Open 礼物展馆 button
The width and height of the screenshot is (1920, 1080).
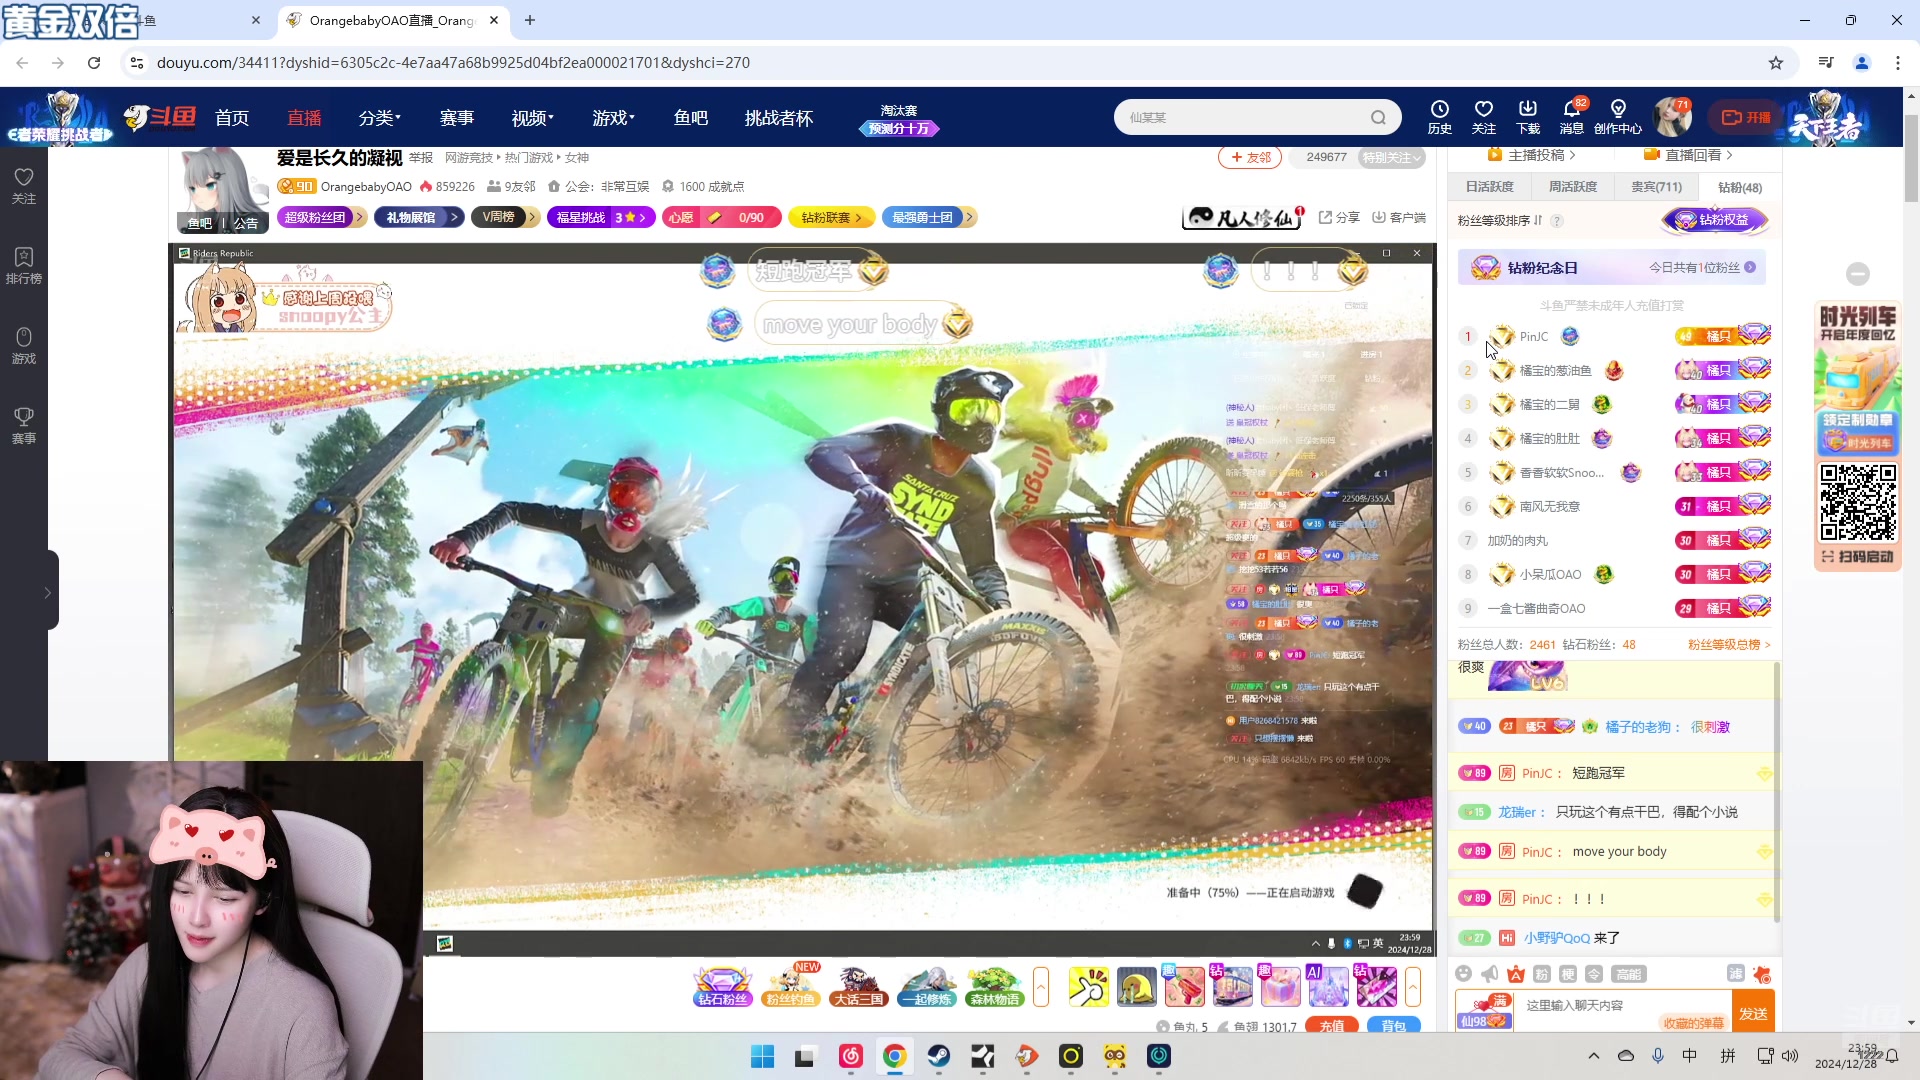pos(419,217)
